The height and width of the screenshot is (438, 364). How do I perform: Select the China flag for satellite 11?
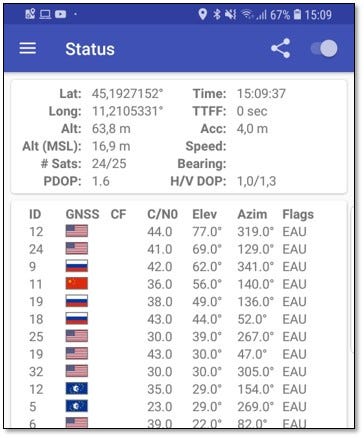pos(77,284)
